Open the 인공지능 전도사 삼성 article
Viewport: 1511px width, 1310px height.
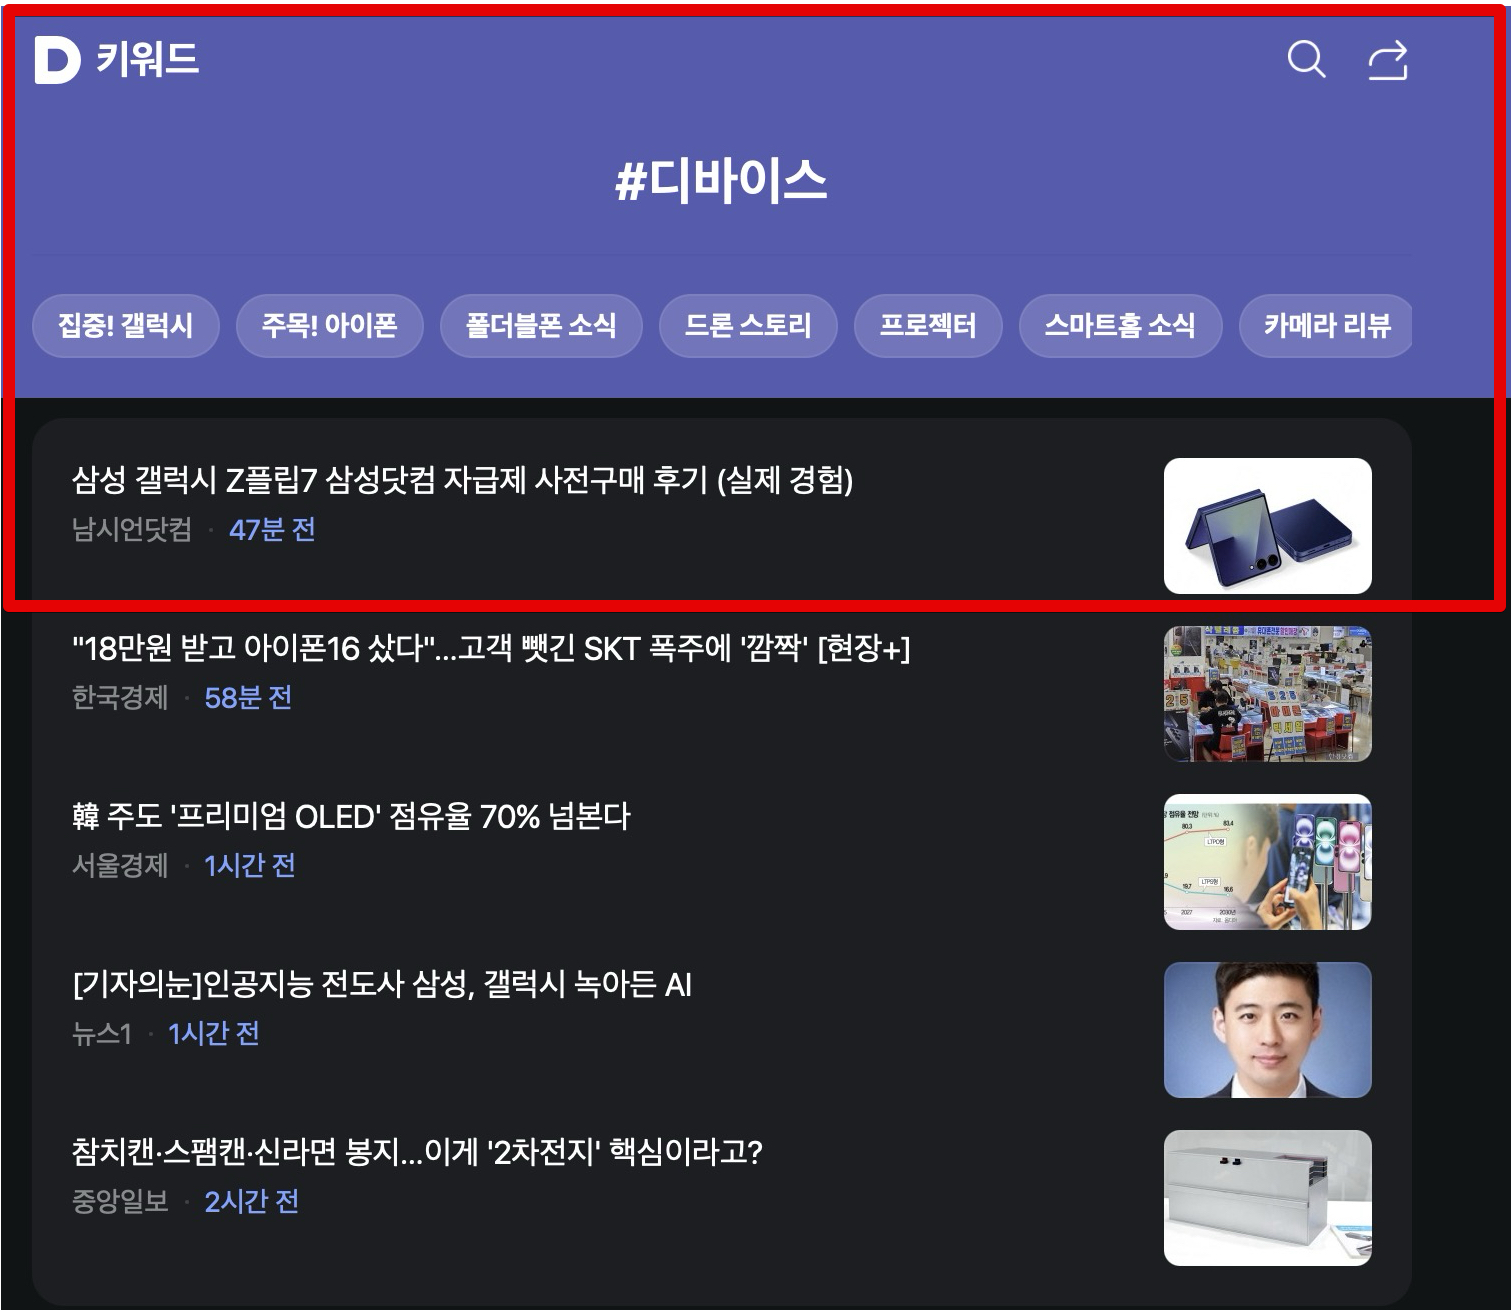(382, 985)
